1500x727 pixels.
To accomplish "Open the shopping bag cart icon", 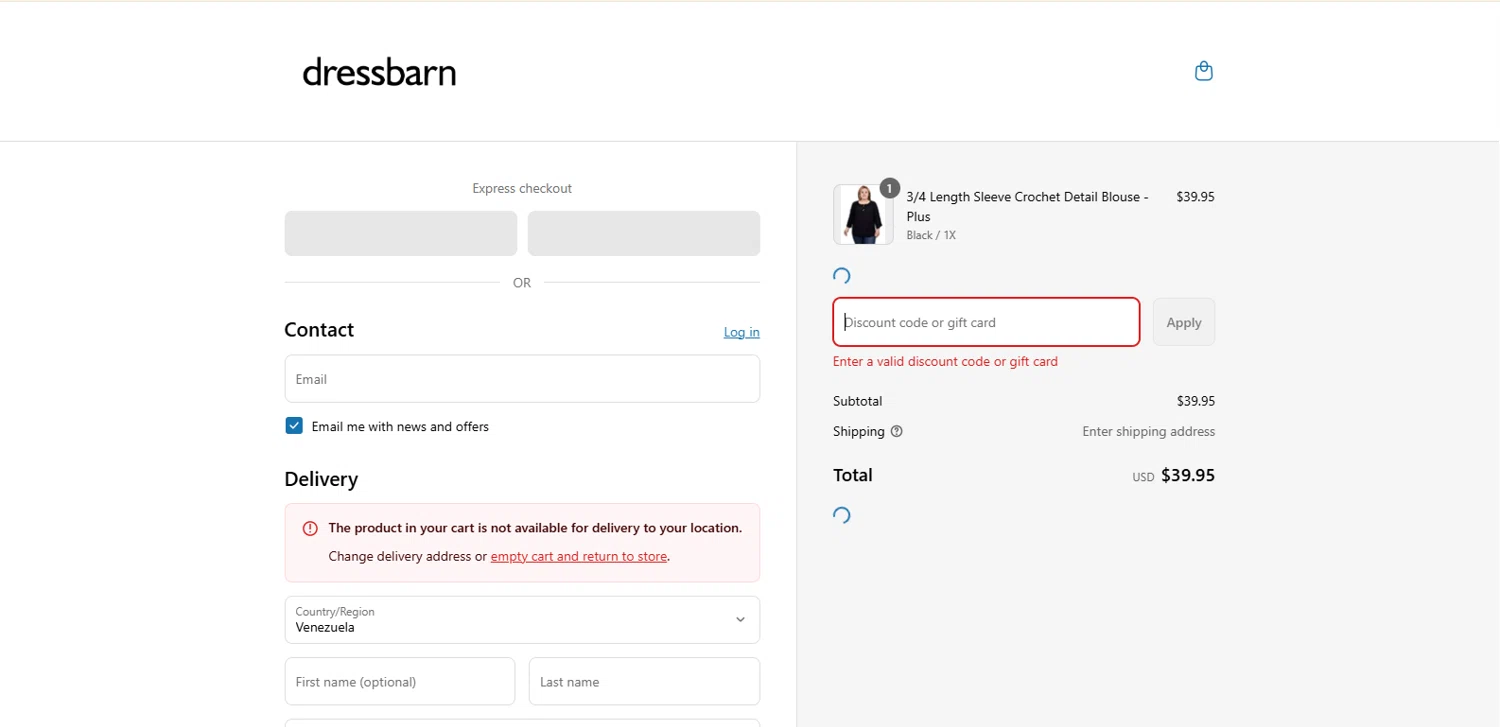I will pyautogui.click(x=1204, y=71).
